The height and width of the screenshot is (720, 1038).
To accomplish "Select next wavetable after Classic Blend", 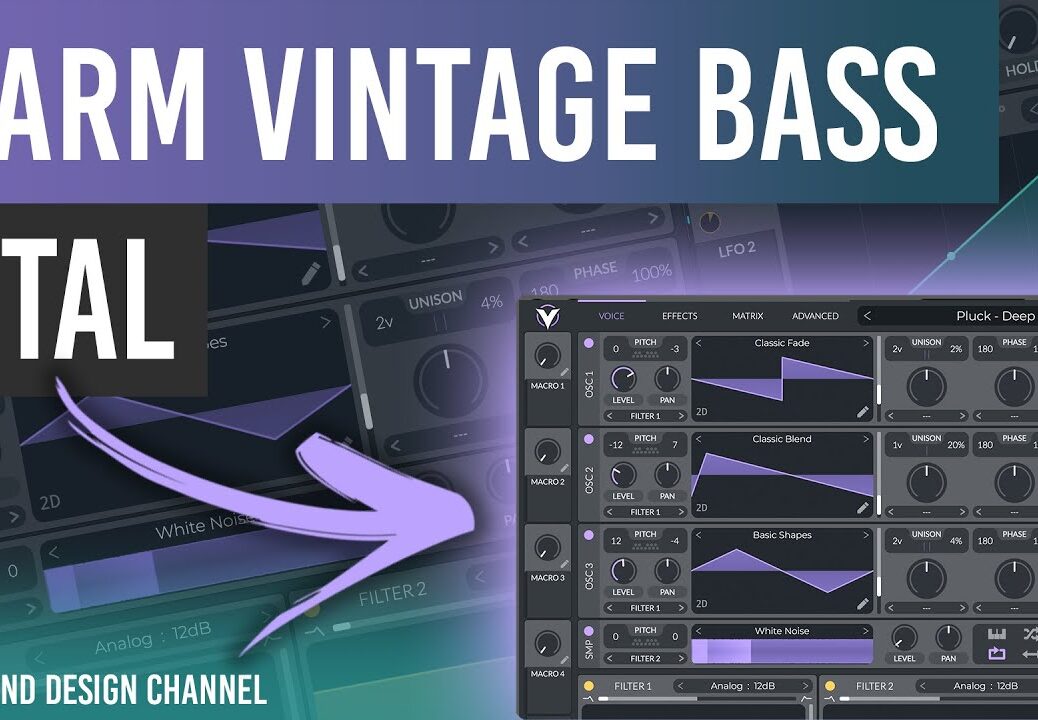I will click(865, 439).
